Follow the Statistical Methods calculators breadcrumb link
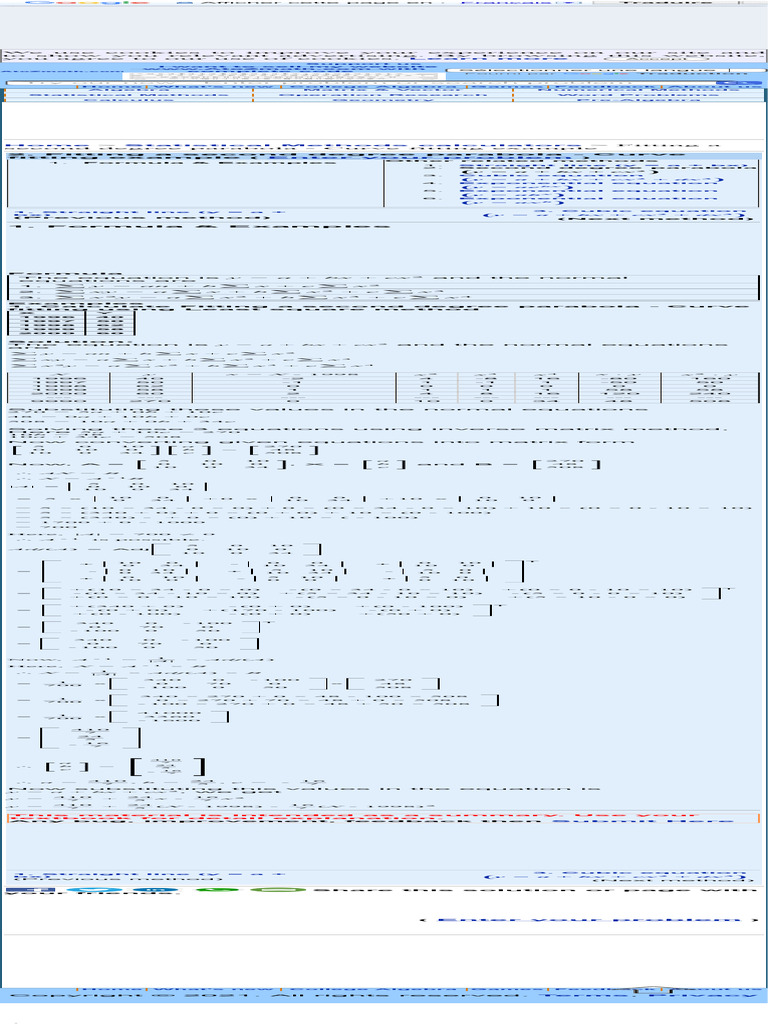Image resolution: width=768 pixels, height=1024 pixels. pos(353,145)
